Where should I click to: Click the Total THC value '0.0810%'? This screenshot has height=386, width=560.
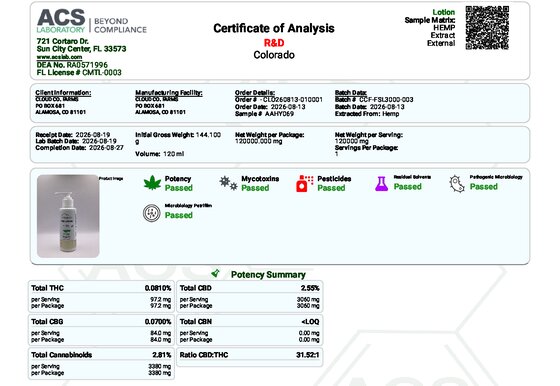[158, 288]
